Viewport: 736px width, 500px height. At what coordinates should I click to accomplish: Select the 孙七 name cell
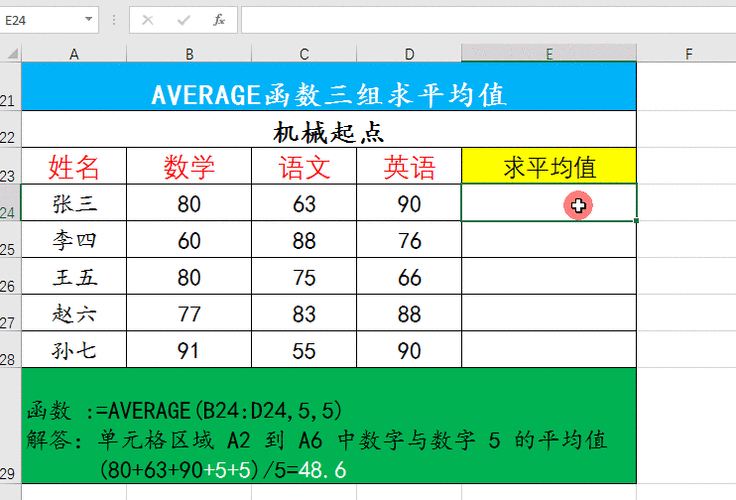(74, 349)
